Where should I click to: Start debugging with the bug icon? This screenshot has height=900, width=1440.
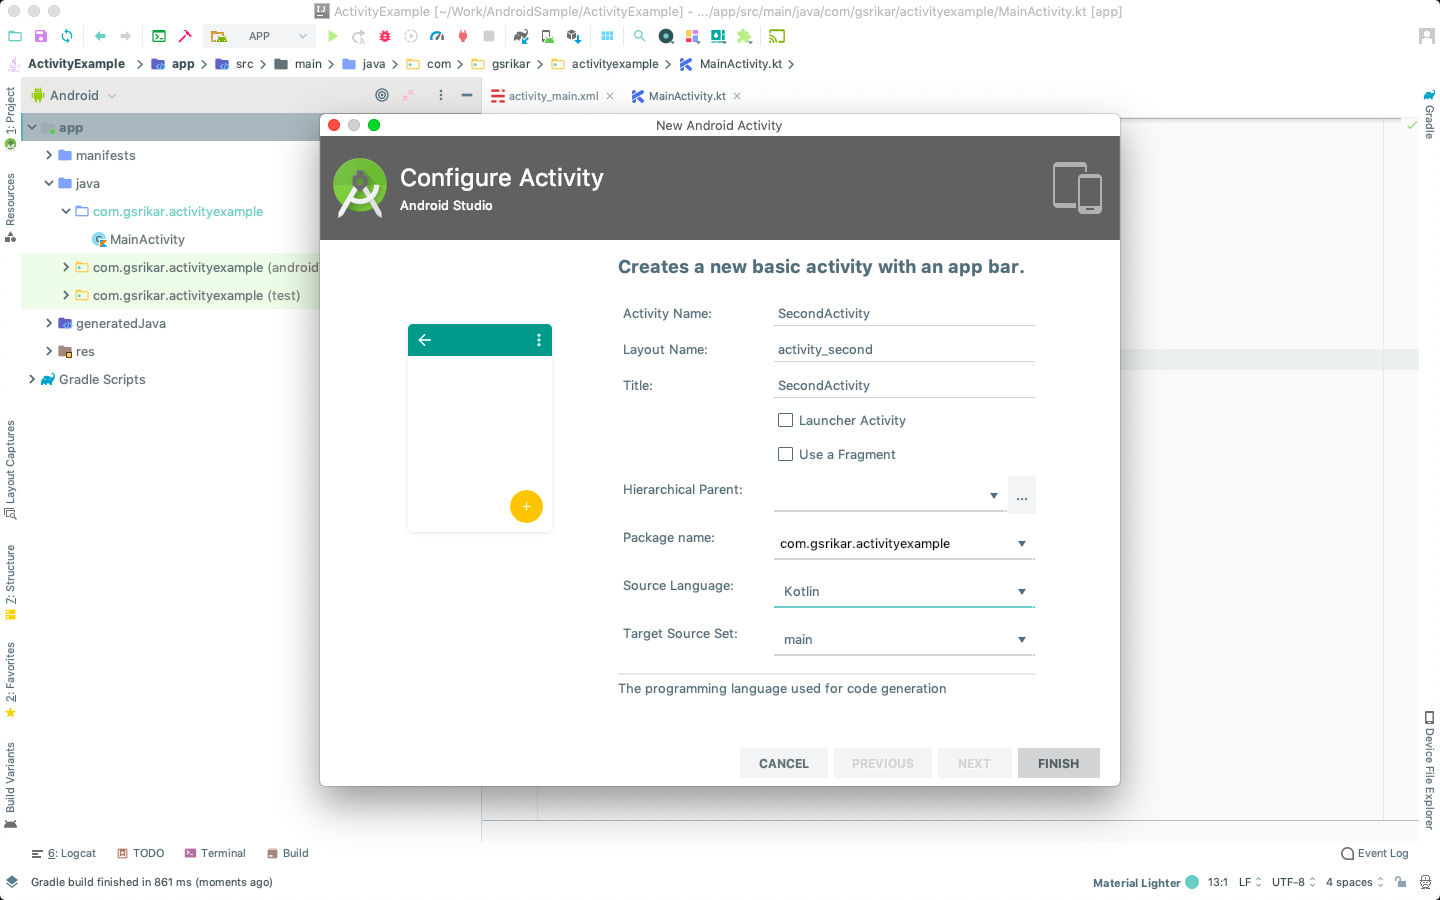pos(384,35)
